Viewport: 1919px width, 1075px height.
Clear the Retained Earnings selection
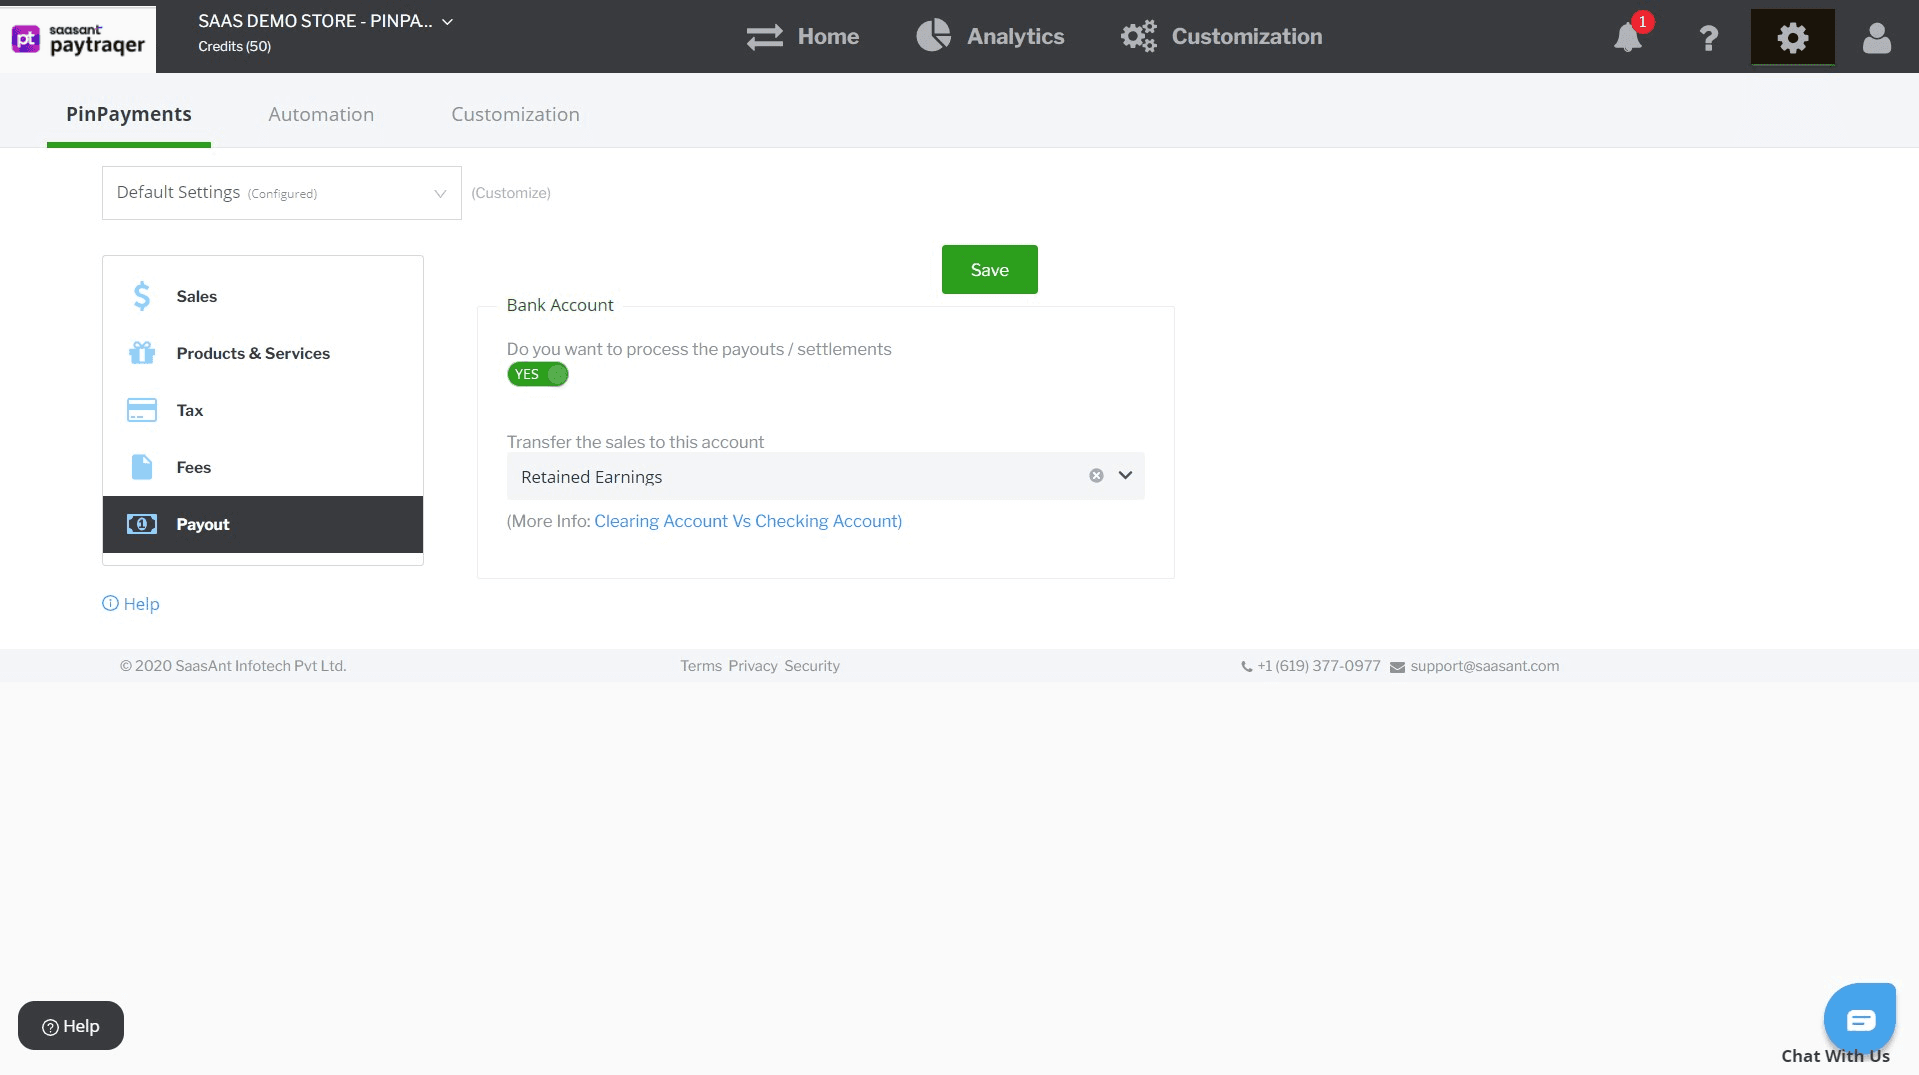coord(1096,476)
